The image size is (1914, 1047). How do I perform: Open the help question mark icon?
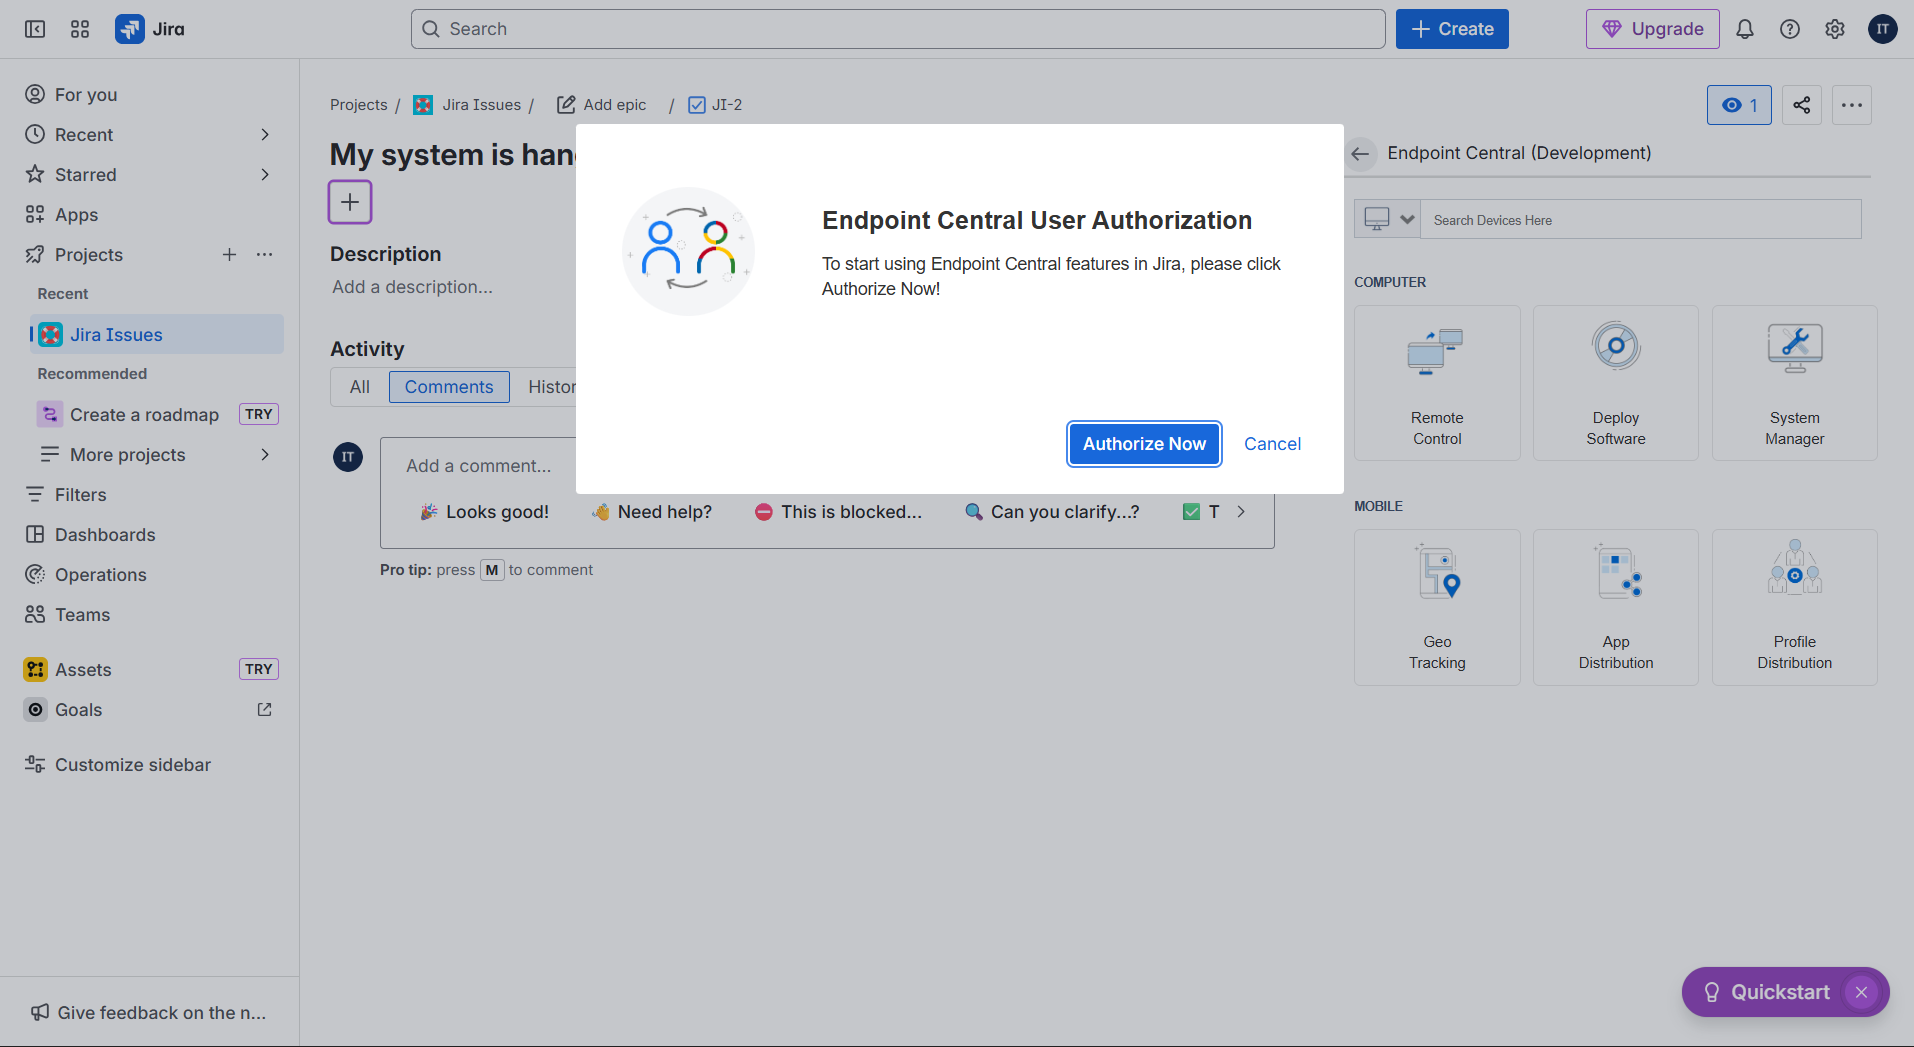pyautogui.click(x=1790, y=29)
